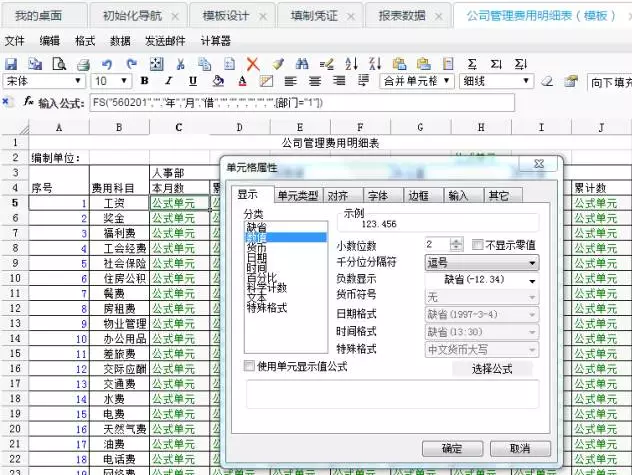Select the format painter brush icon
Image resolution: width=632 pixels, height=476 pixels.
coord(278,64)
